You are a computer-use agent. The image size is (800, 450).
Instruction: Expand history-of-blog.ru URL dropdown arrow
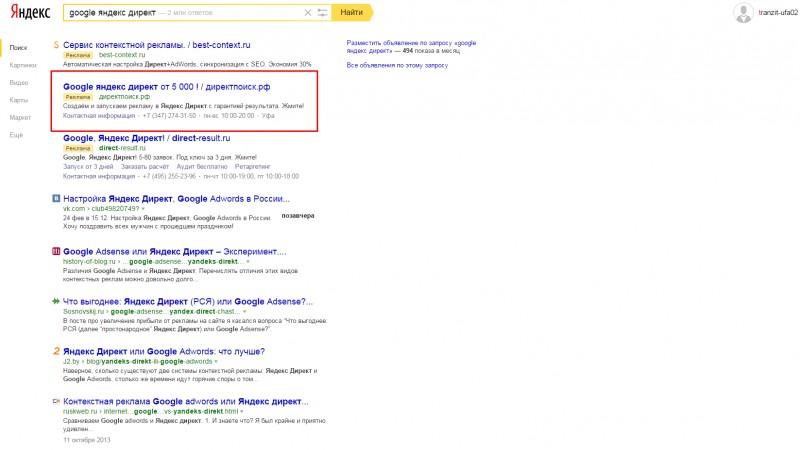(248, 262)
